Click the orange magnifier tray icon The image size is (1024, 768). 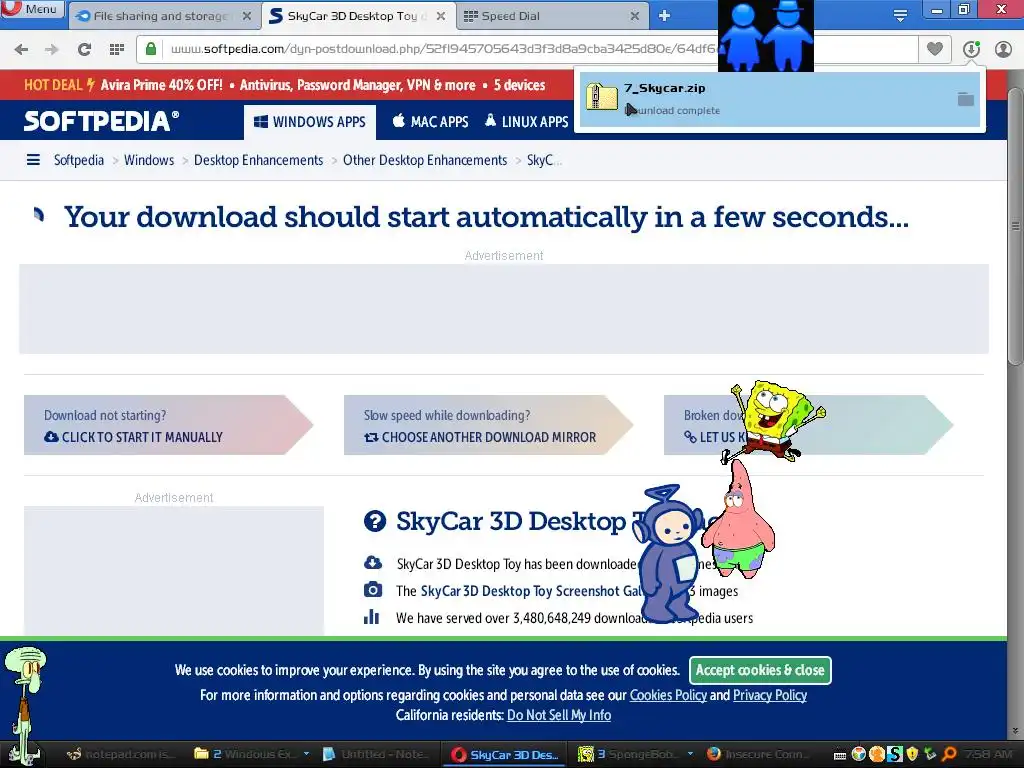tap(949, 754)
